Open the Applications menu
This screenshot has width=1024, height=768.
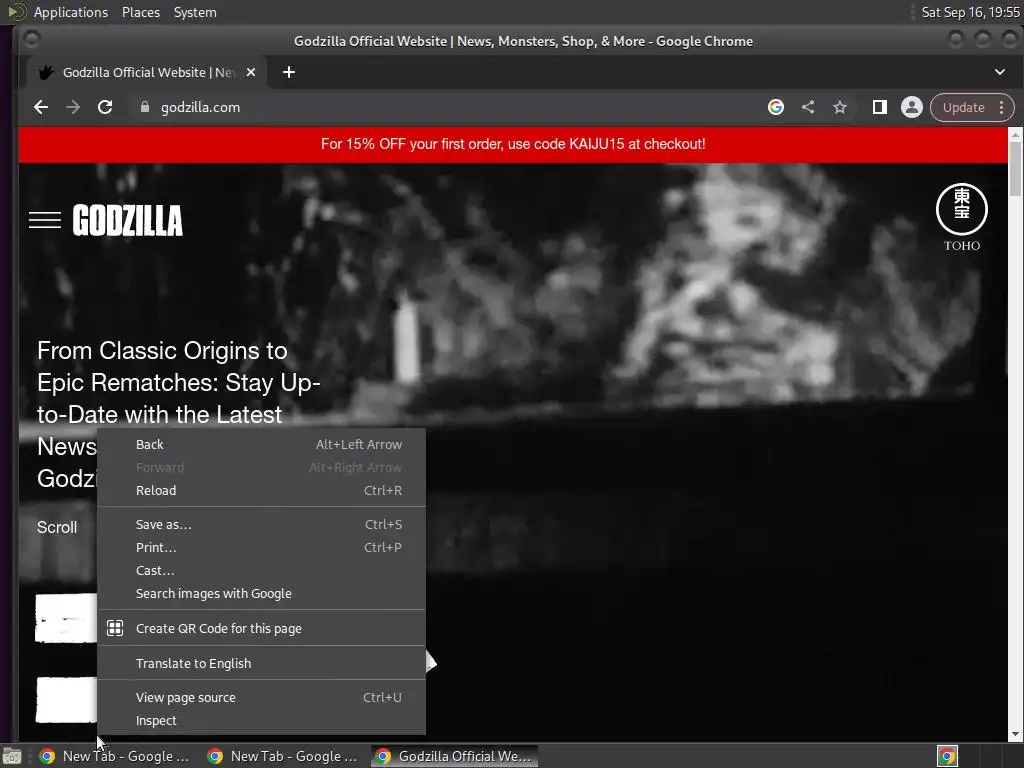tap(71, 12)
